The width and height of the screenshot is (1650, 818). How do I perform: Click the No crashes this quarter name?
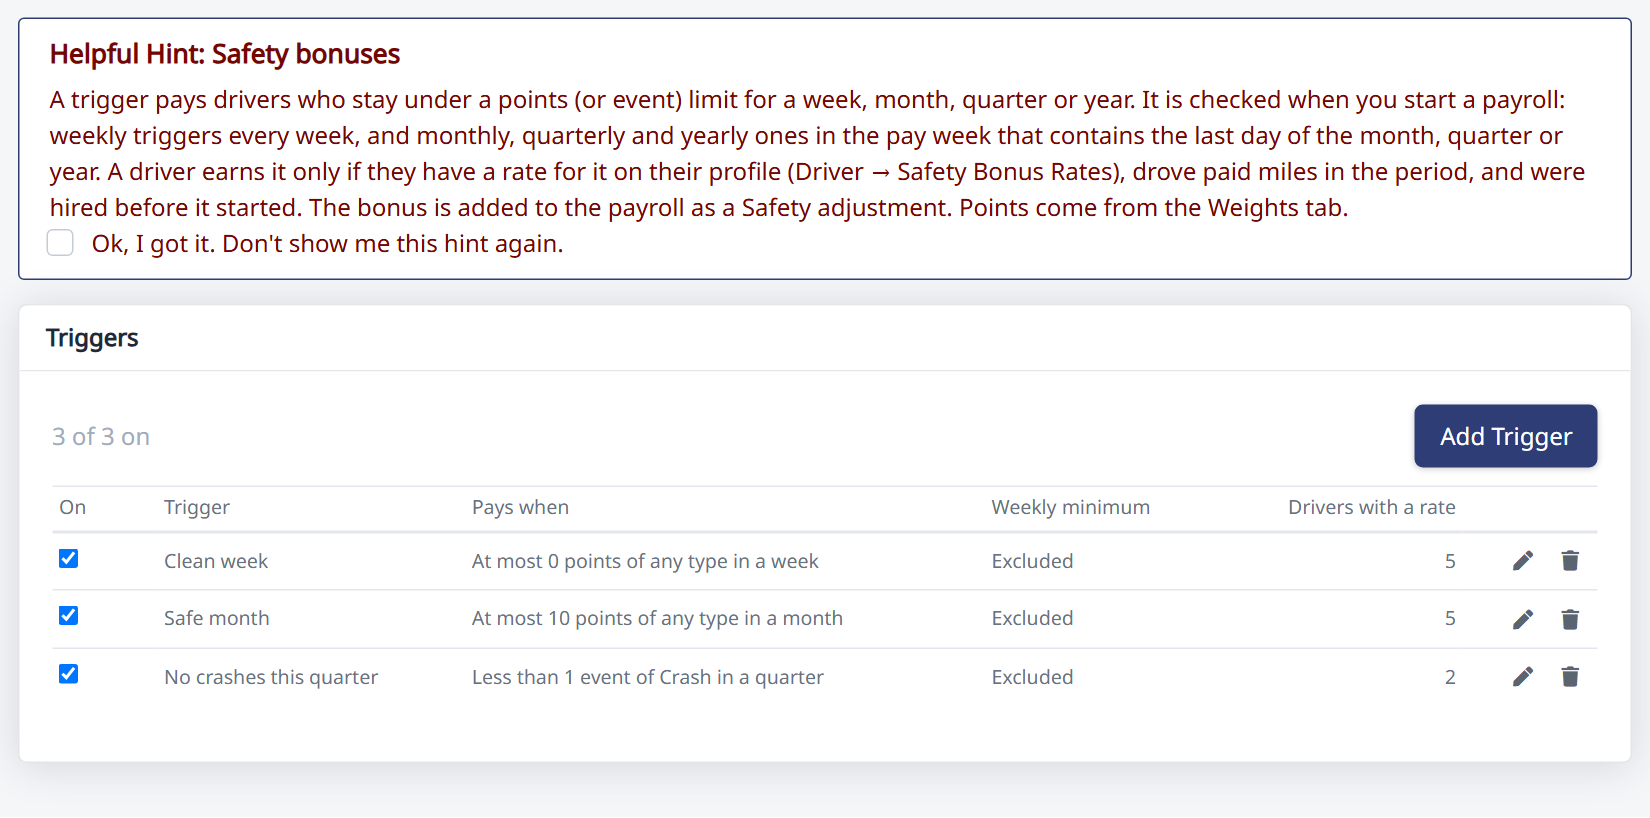(271, 677)
